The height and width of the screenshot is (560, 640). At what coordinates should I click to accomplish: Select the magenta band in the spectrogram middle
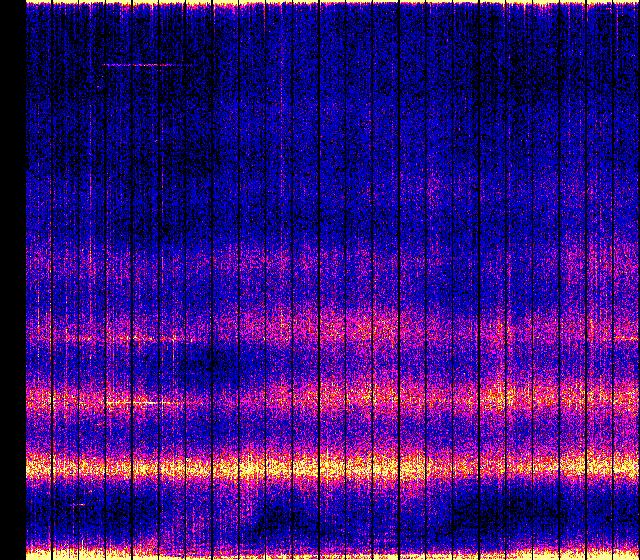[x=330, y=328]
